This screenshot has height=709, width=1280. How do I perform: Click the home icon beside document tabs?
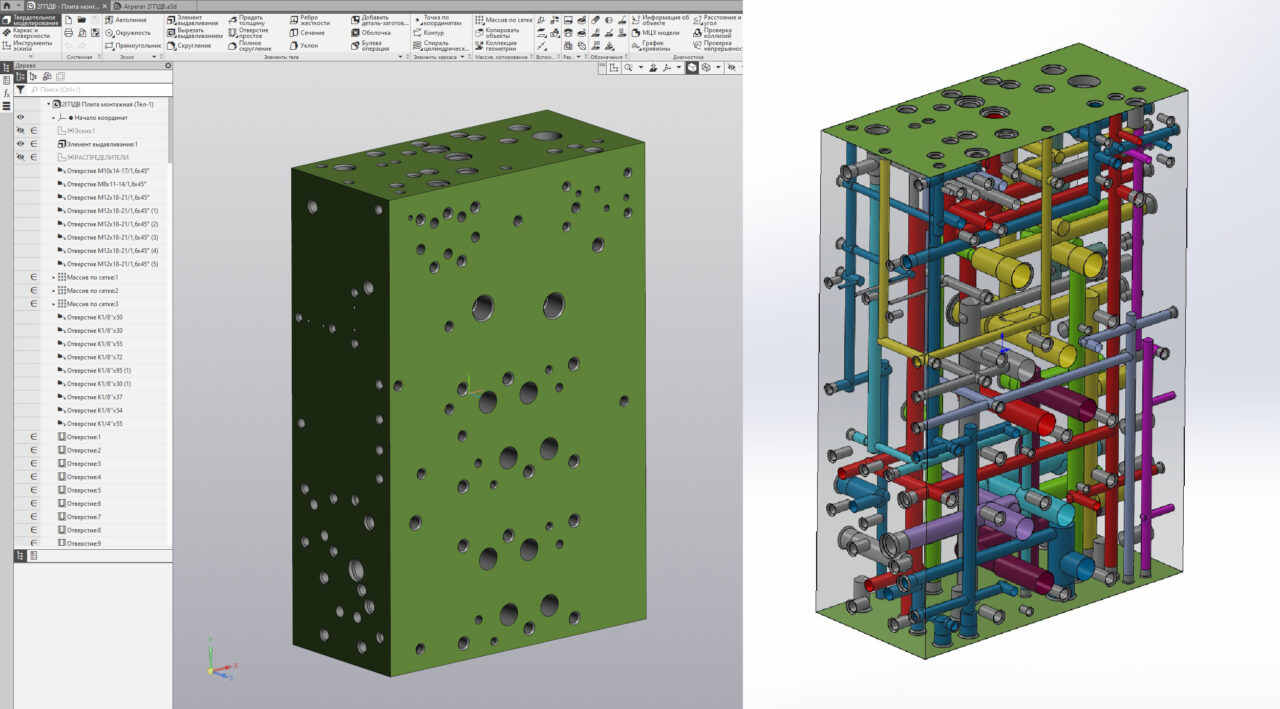coord(5,6)
